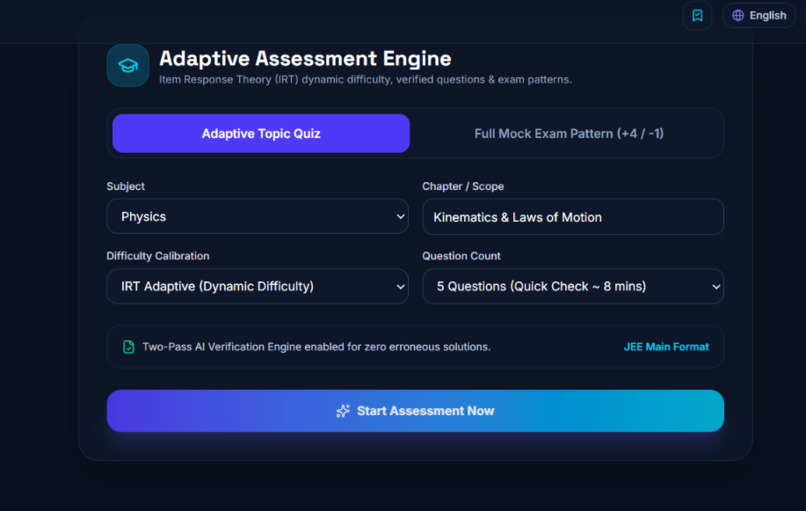Click the JEE Main Format label

point(666,347)
